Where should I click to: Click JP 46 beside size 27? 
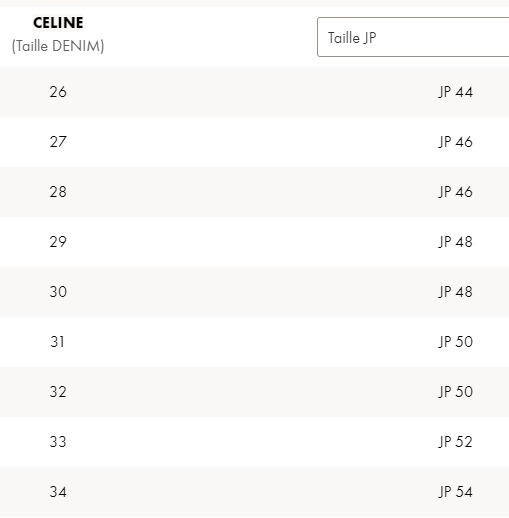(456, 142)
